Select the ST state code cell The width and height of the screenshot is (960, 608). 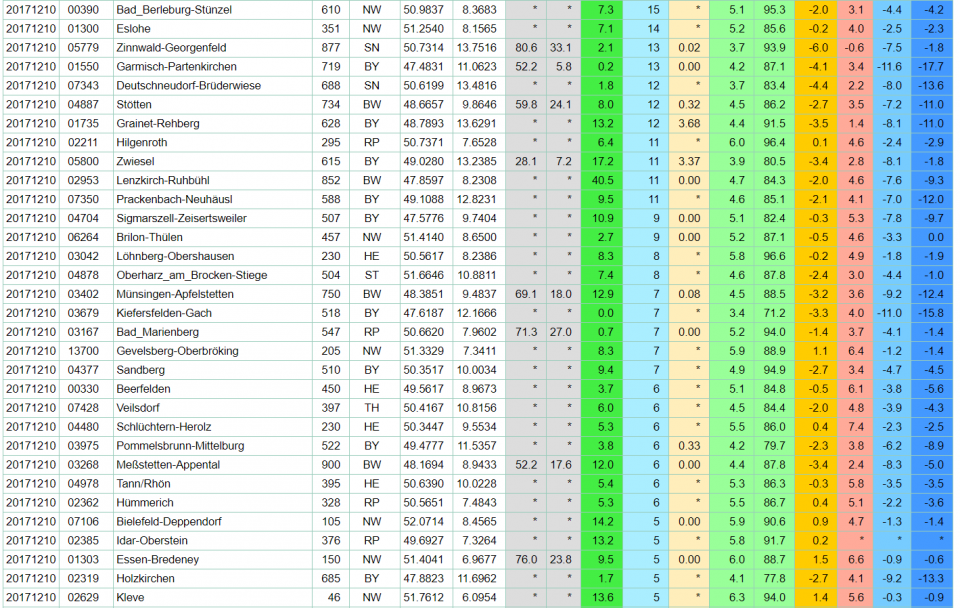coord(371,275)
